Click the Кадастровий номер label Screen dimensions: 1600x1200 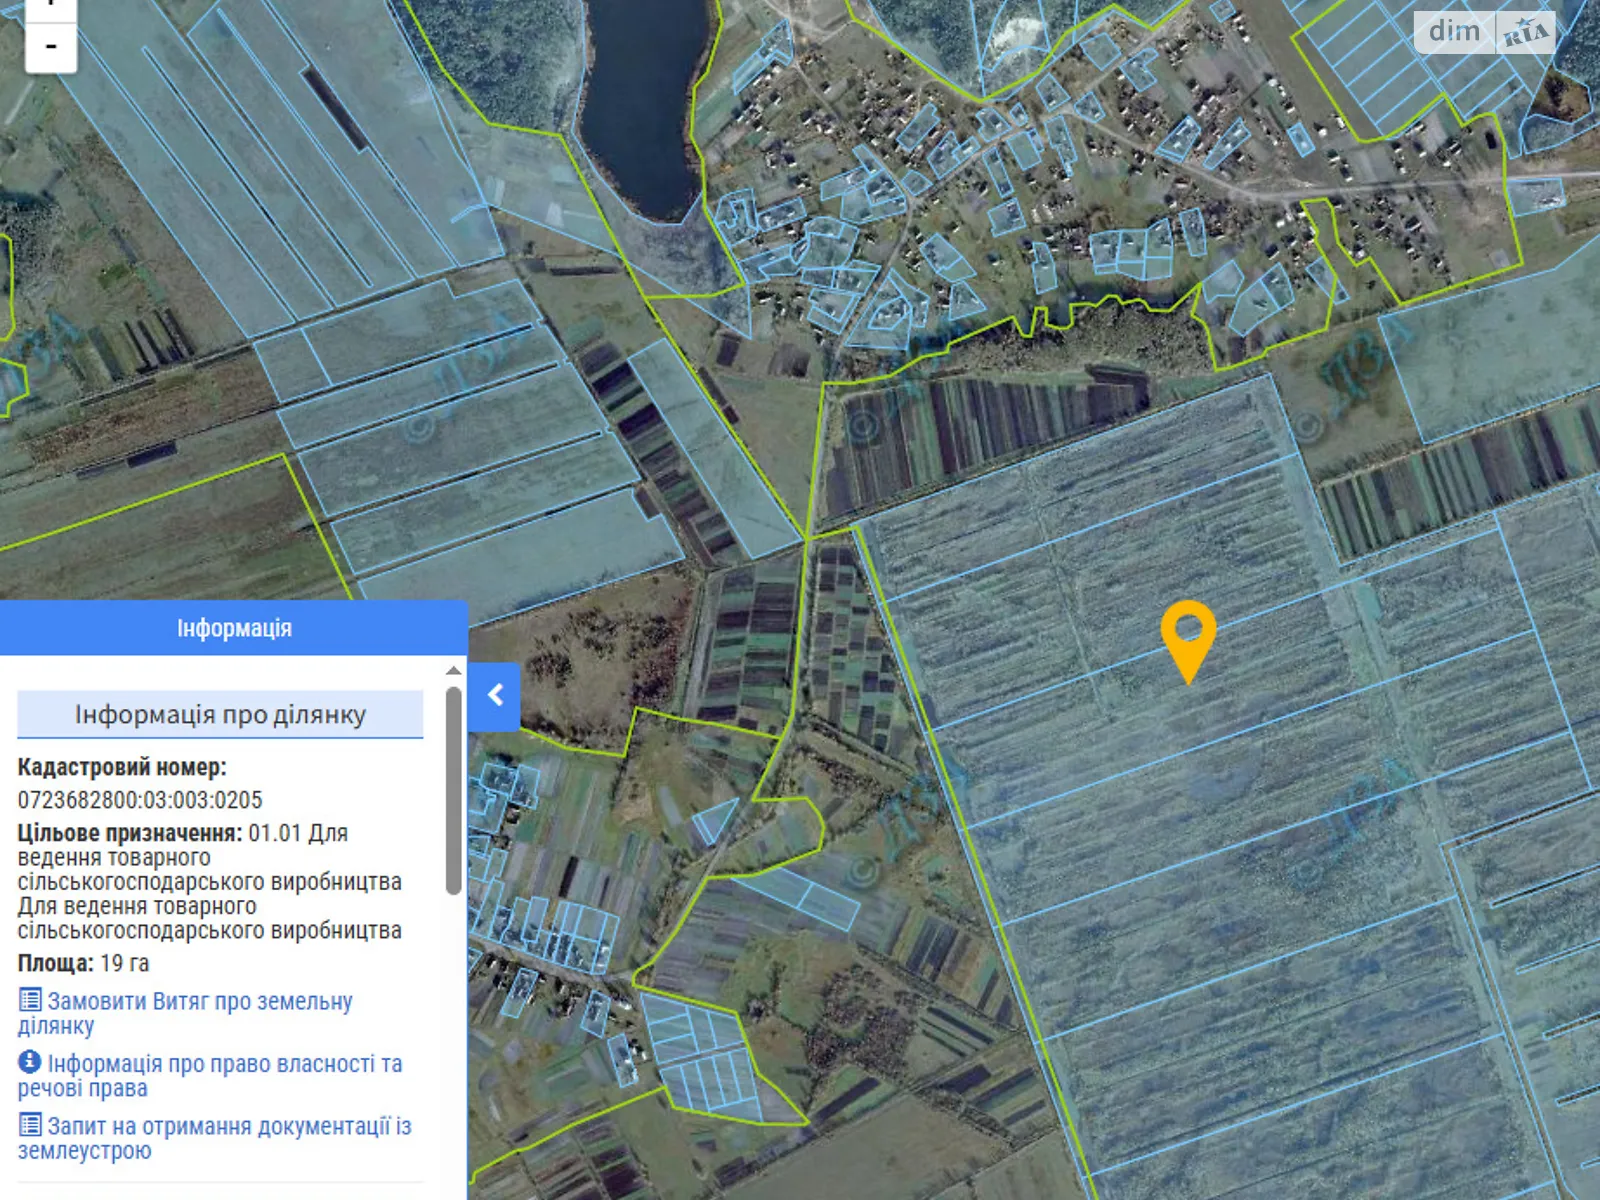122,767
